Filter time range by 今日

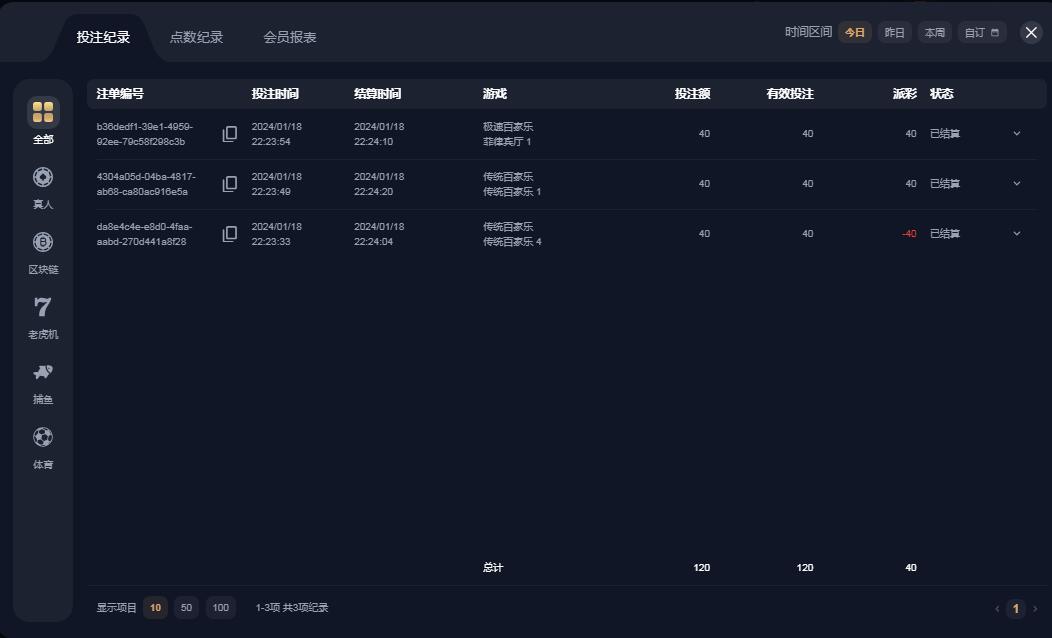click(855, 32)
